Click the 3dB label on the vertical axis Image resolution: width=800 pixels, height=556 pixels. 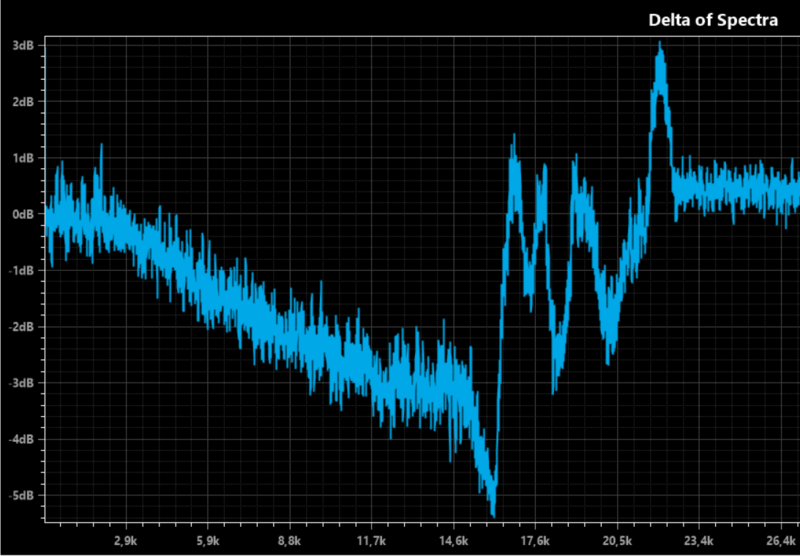23,45
